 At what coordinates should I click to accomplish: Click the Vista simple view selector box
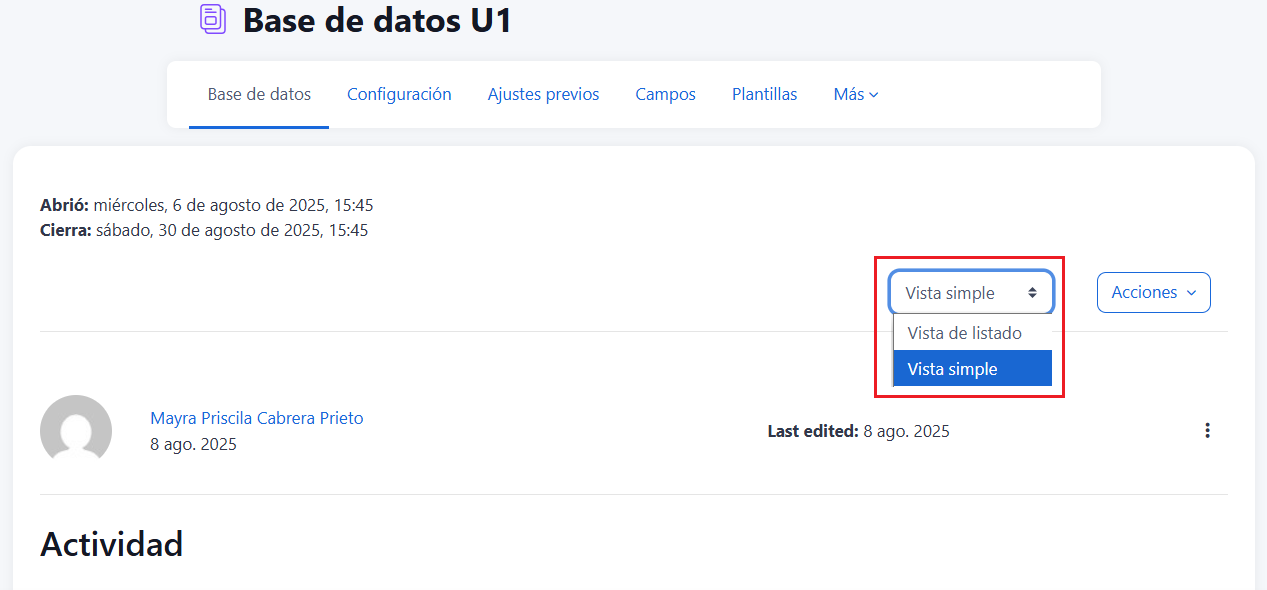[x=970, y=293]
